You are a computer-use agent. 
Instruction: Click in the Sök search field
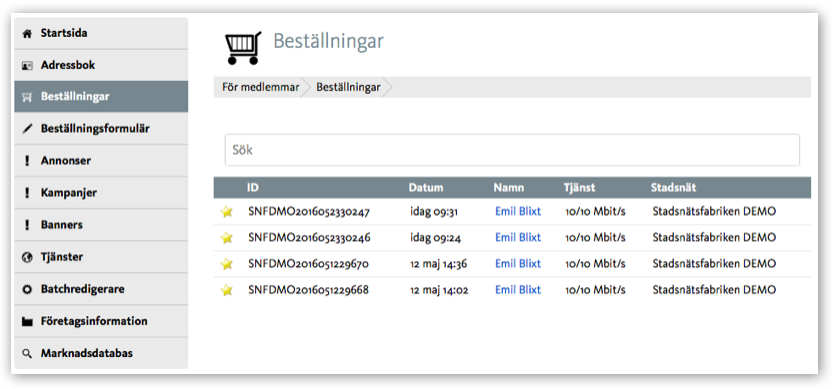coord(512,150)
